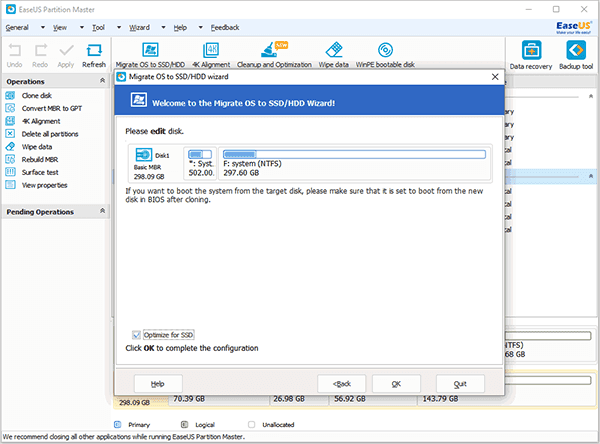The image size is (600, 444).
Task: Collapse the Operations panel
Action: point(102,80)
